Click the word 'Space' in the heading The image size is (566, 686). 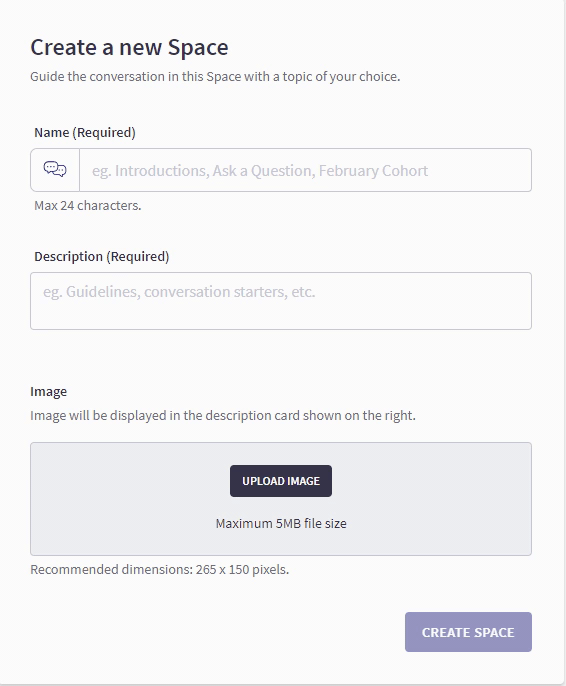(198, 47)
